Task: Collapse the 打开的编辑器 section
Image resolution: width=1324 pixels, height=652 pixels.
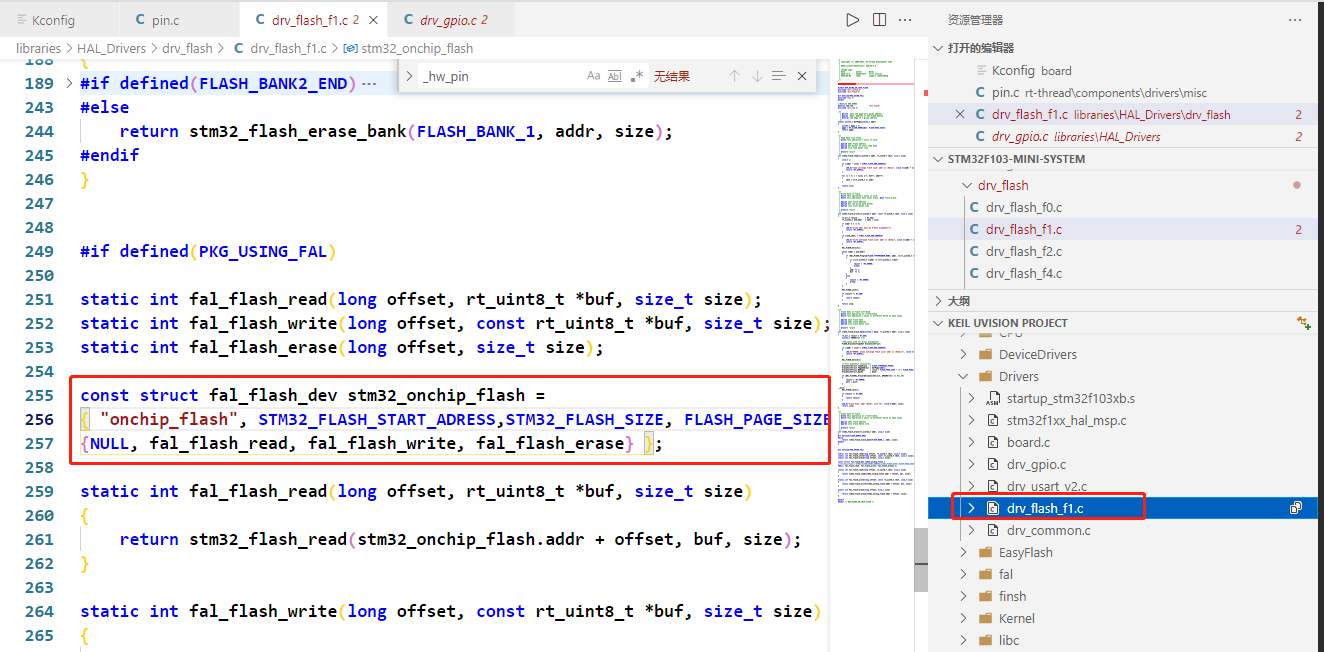Action: point(937,48)
